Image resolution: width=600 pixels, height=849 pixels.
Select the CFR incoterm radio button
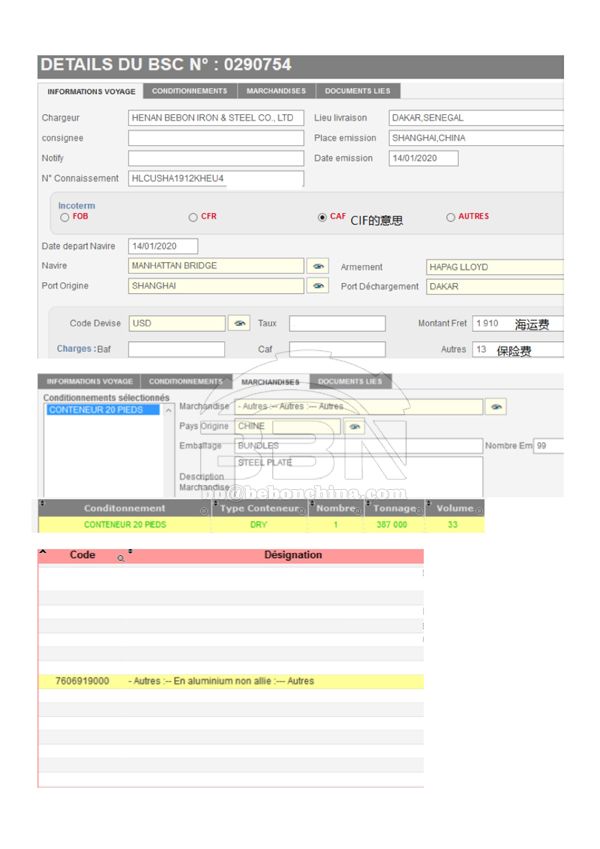click(193, 217)
